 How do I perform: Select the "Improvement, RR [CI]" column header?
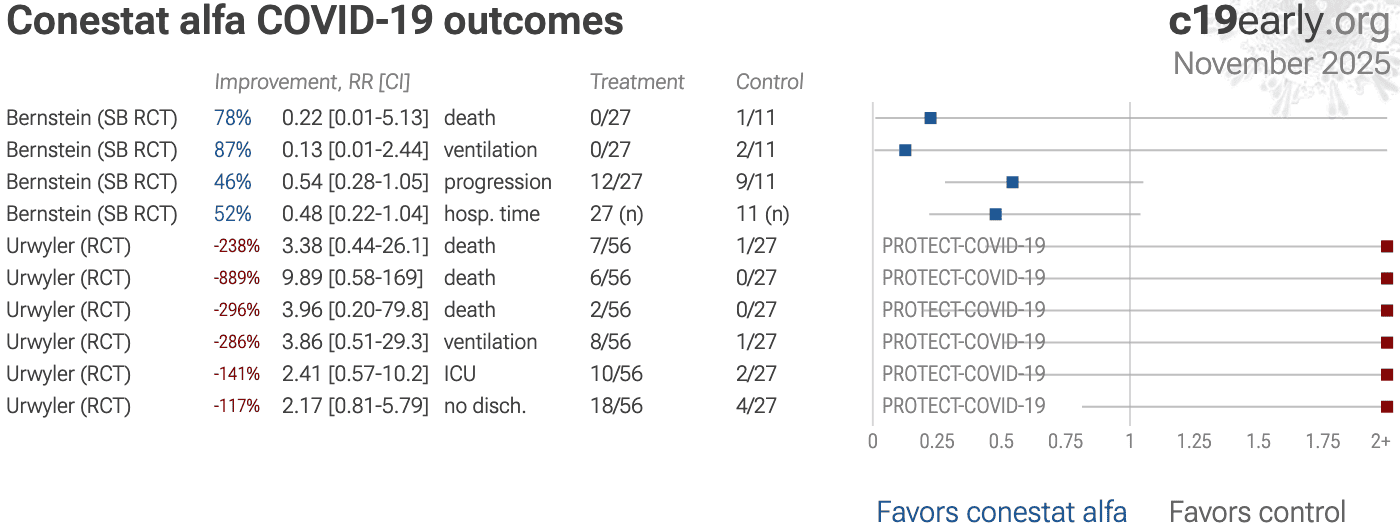[312, 82]
